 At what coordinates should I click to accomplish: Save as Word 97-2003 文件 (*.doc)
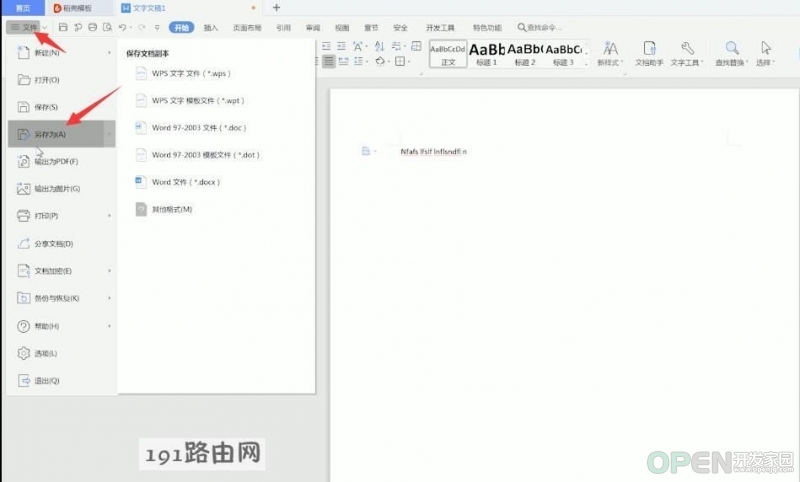point(191,128)
